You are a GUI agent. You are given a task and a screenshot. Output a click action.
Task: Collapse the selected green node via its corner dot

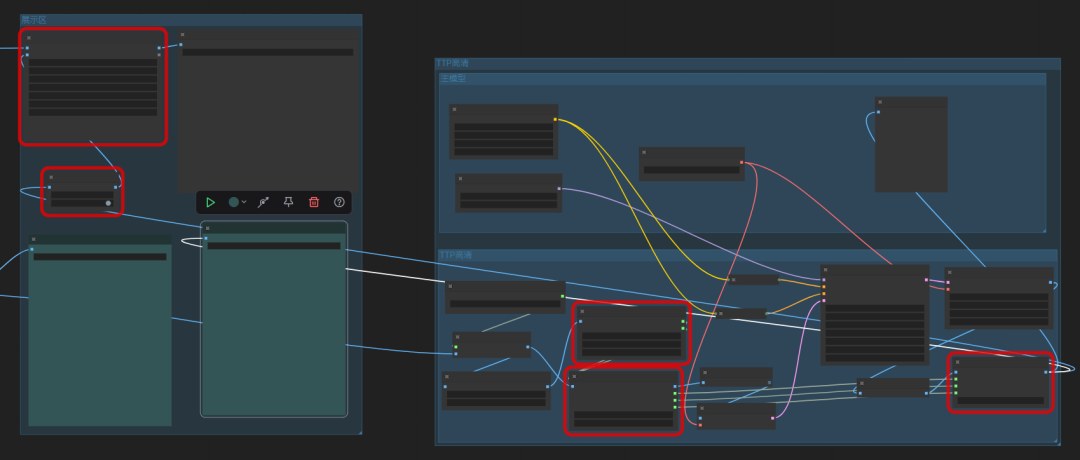point(207,228)
